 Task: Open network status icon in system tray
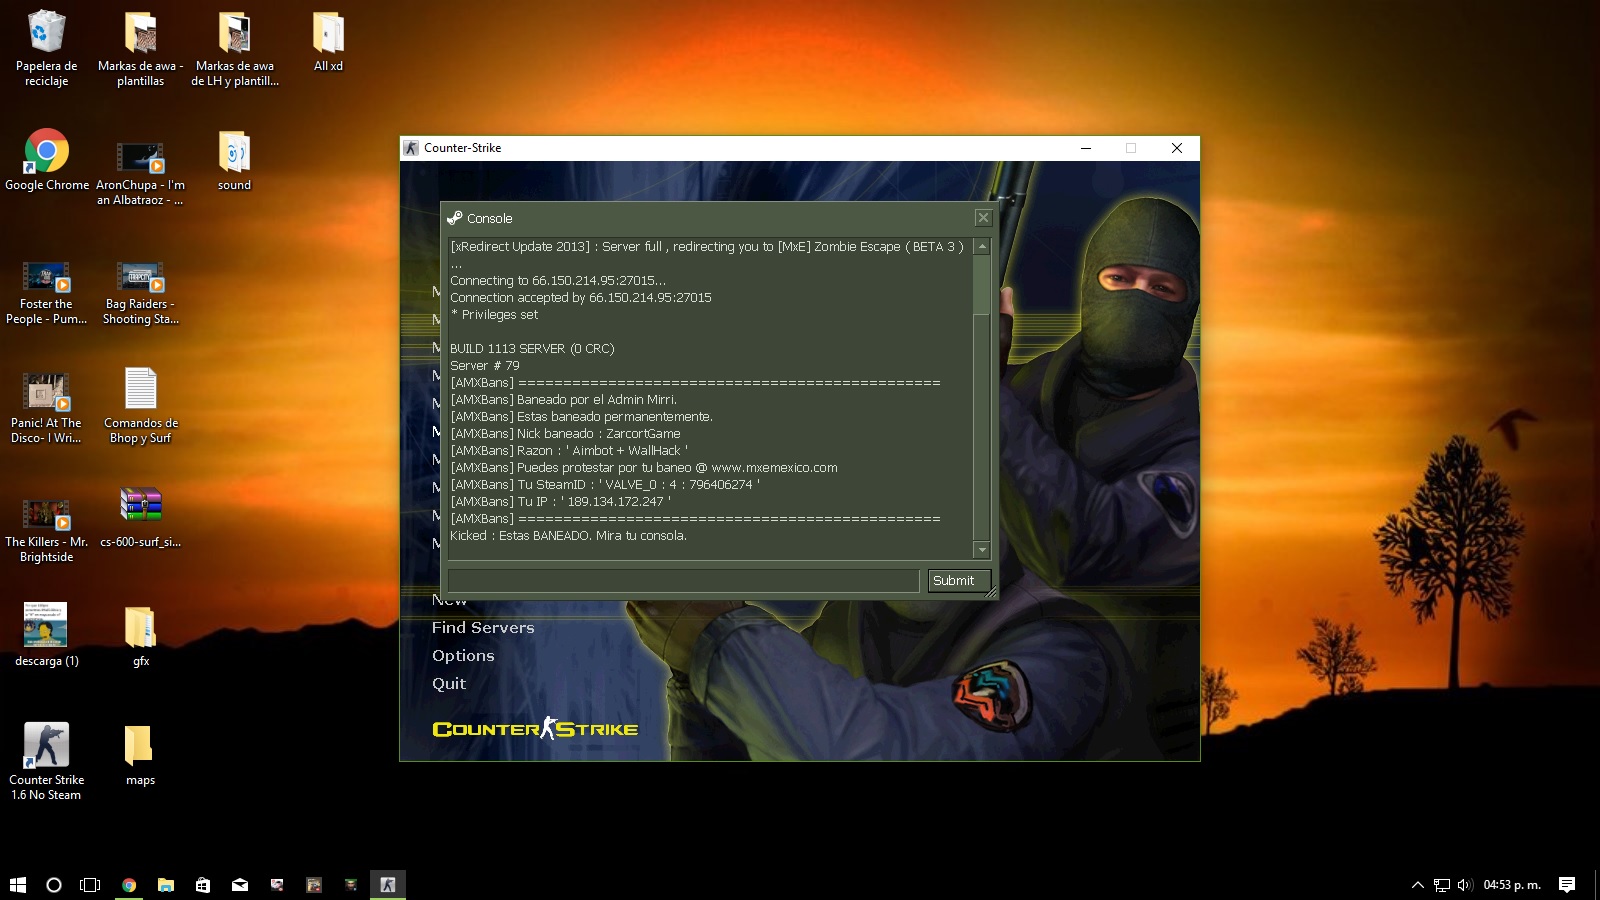point(1441,884)
